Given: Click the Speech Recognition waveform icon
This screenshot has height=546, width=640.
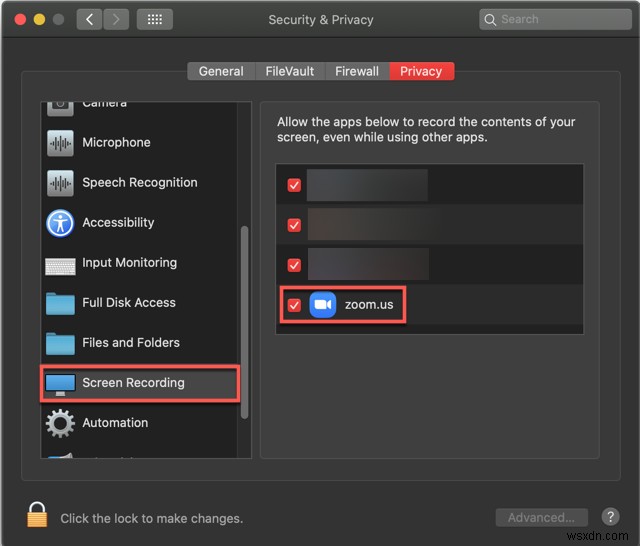Looking at the screenshot, I should (60, 183).
